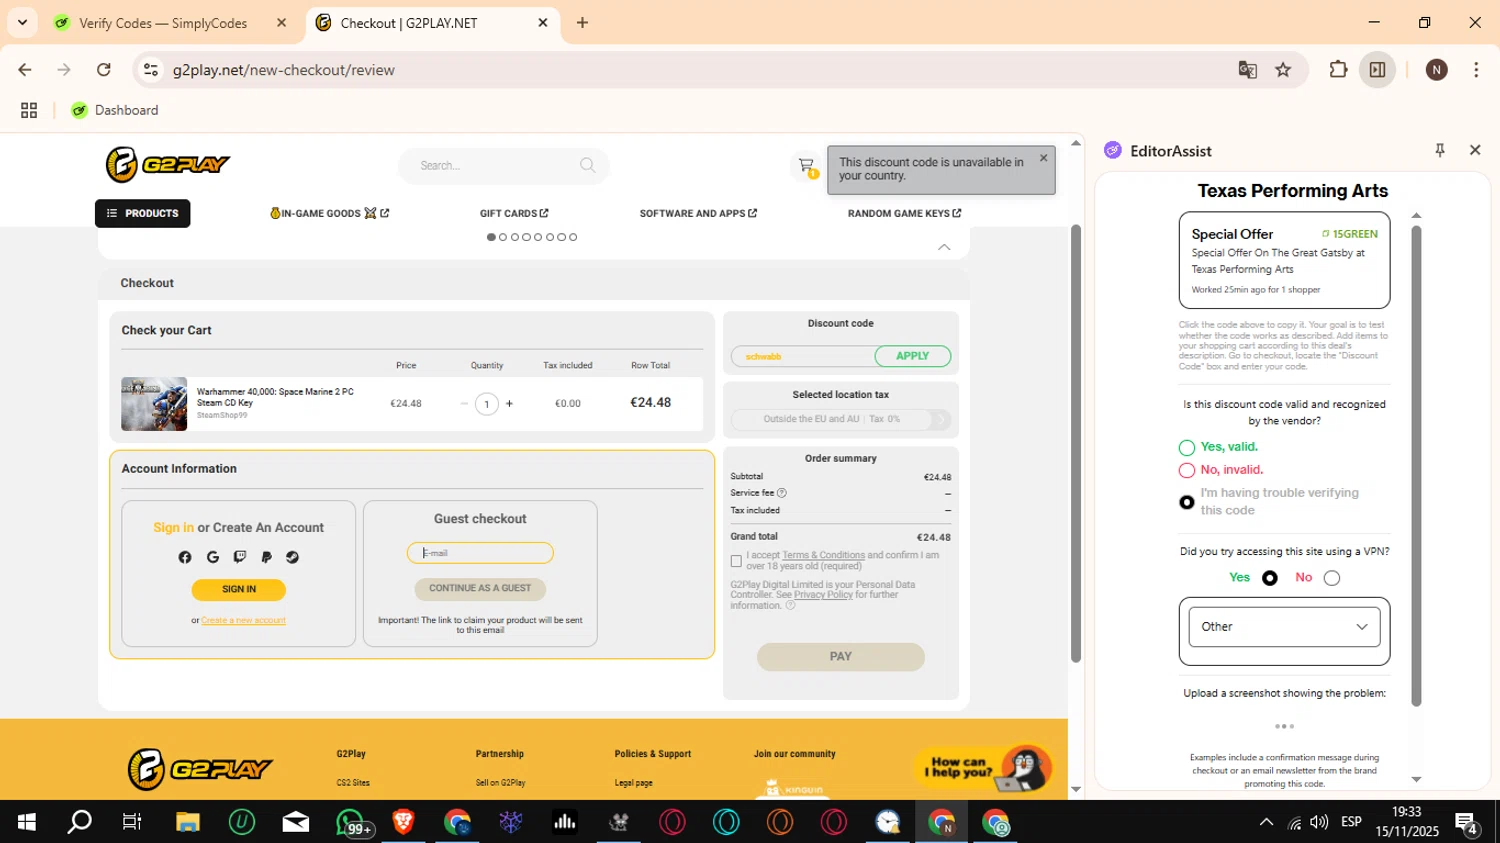Open SOFTWARE AND APPS link
The image size is (1500, 843).
[x=698, y=213]
